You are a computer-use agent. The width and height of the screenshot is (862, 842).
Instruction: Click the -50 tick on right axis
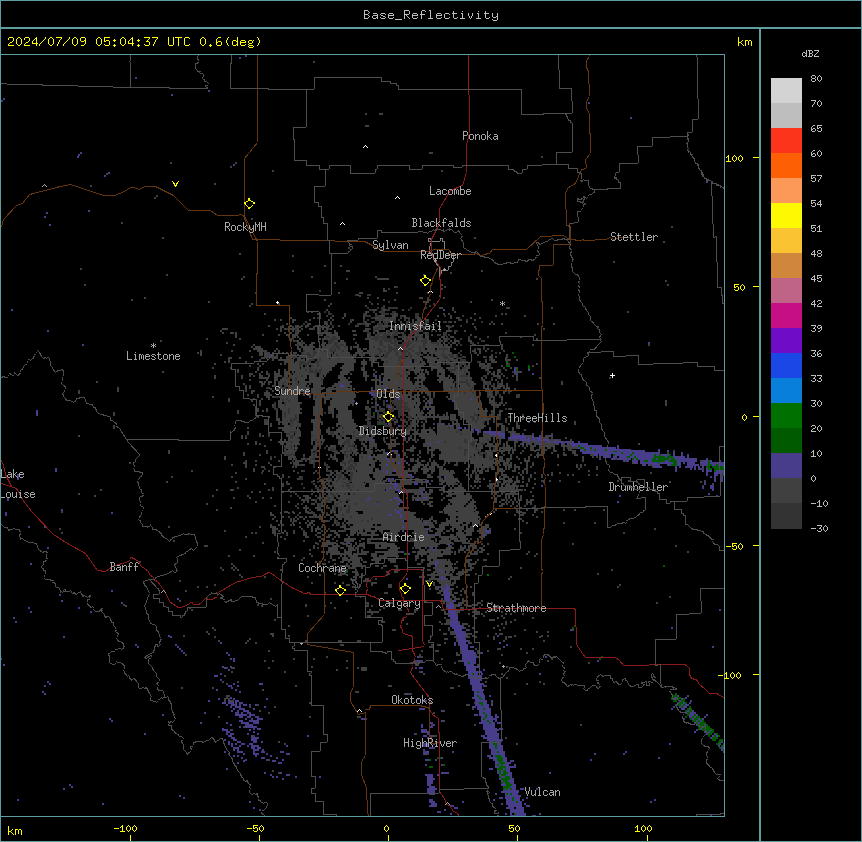pos(734,546)
